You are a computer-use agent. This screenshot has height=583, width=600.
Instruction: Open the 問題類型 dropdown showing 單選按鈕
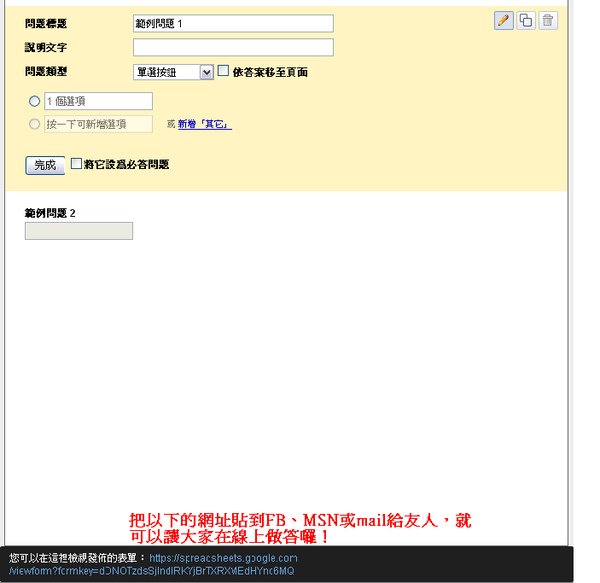pyautogui.click(x=173, y=72)
